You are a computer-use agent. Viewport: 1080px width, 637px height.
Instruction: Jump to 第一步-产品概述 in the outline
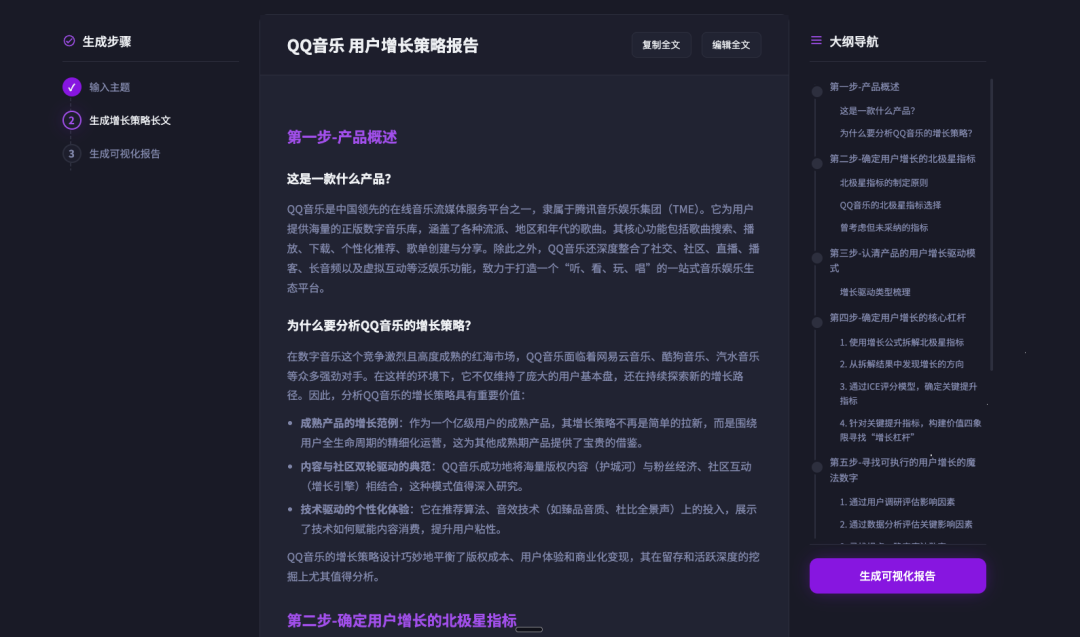coord(864,87)
